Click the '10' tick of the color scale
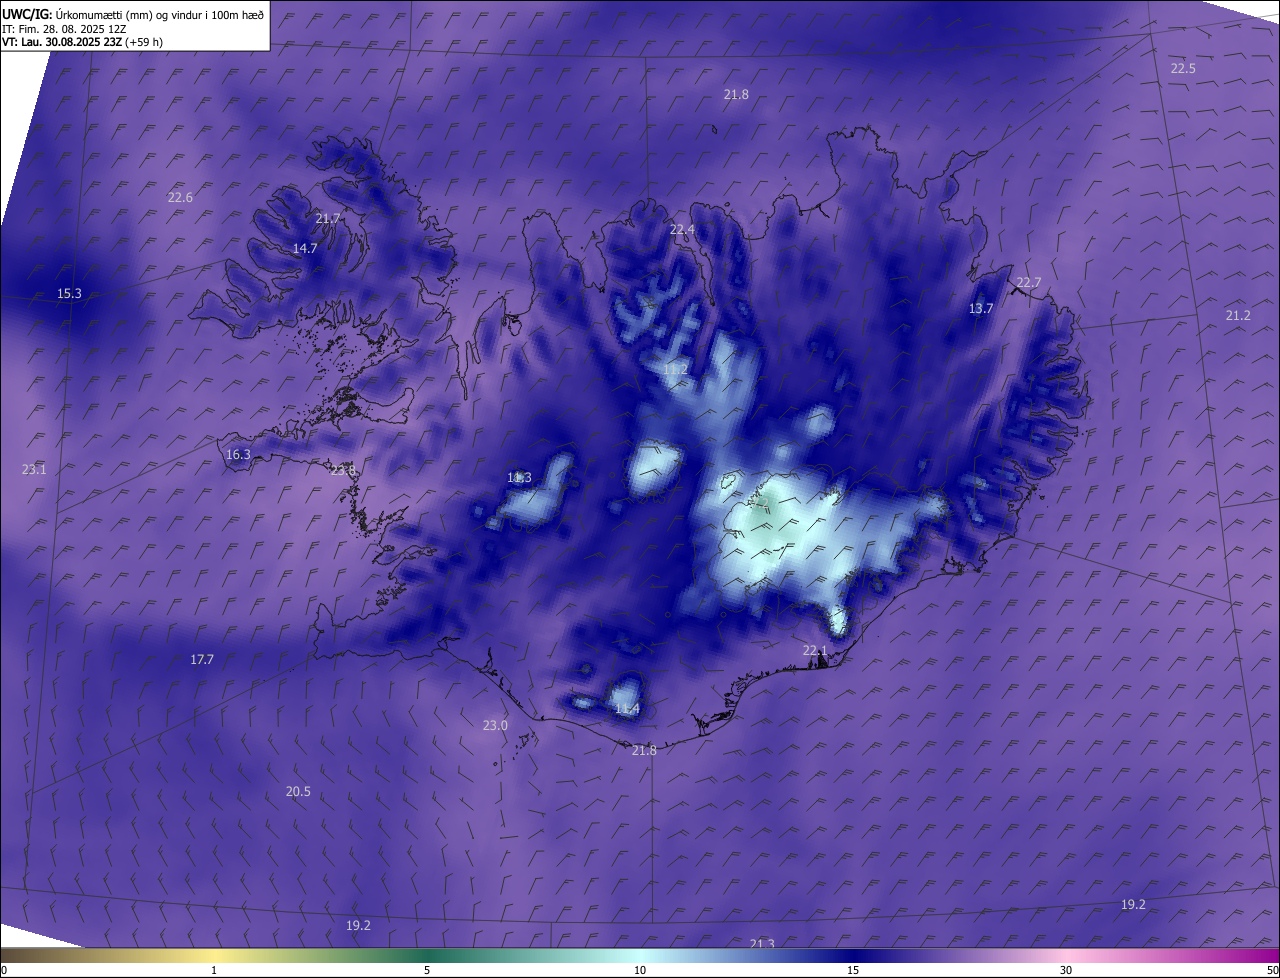 pyautogui.click(x=640, y=970)
